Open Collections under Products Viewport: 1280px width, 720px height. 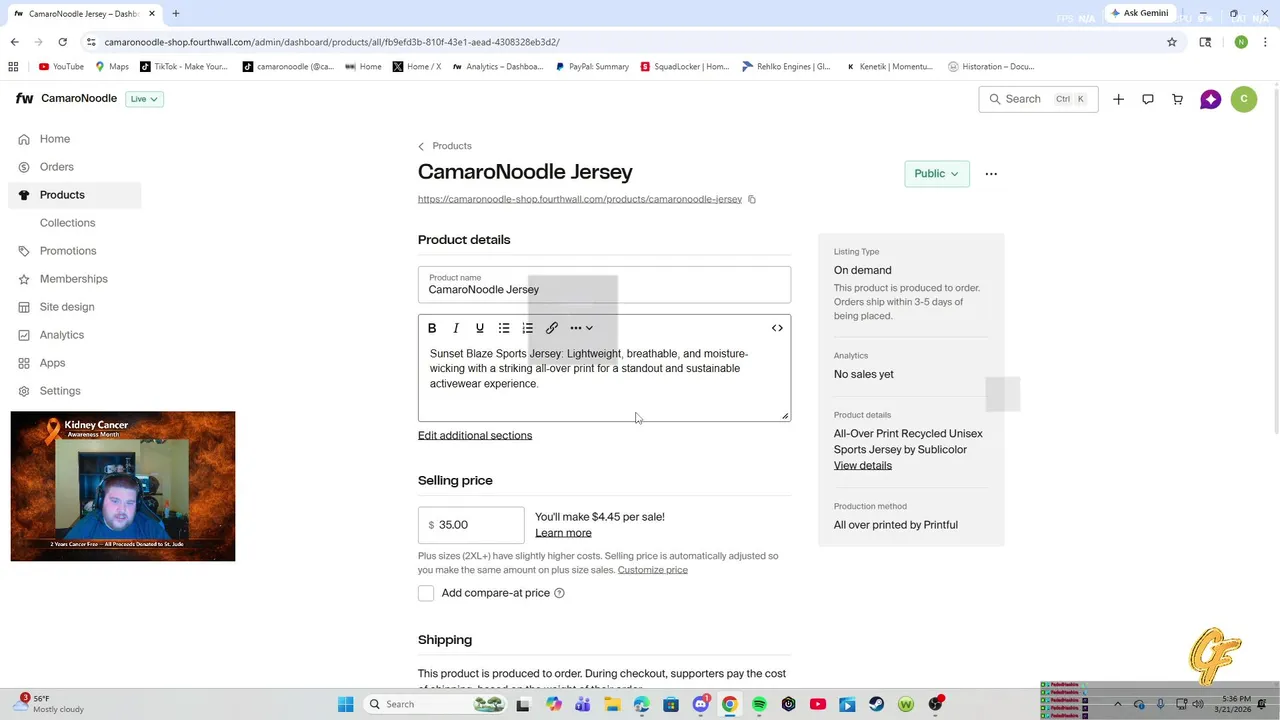67,223
